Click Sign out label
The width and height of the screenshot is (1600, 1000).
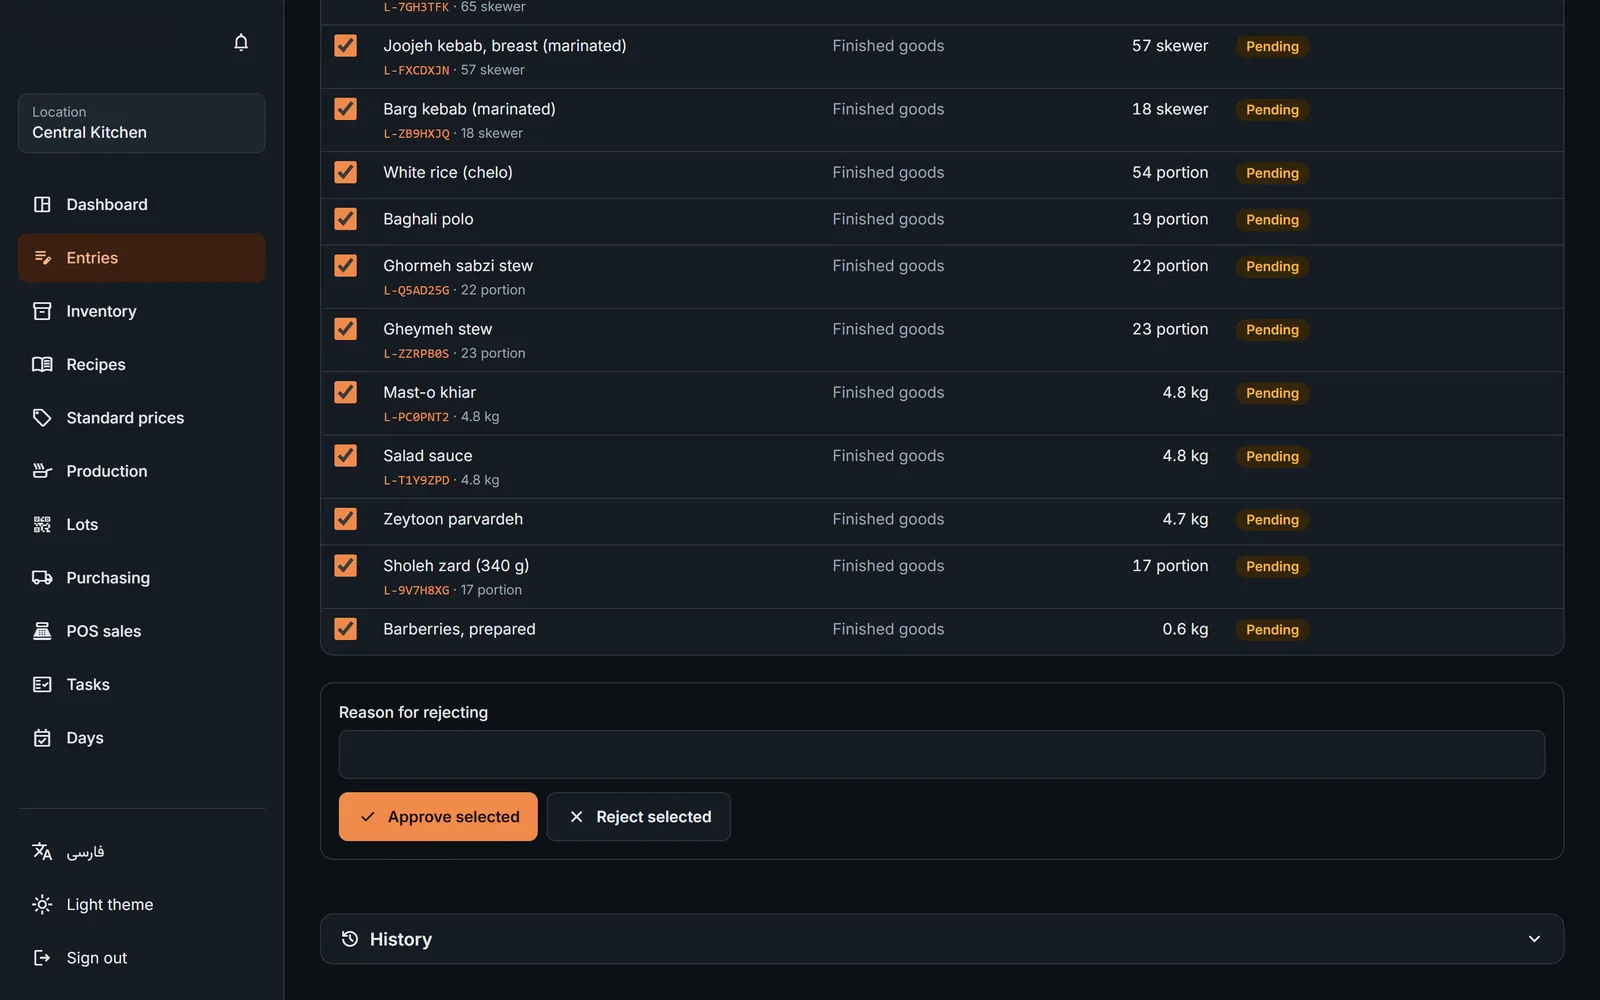pos(97,958)
